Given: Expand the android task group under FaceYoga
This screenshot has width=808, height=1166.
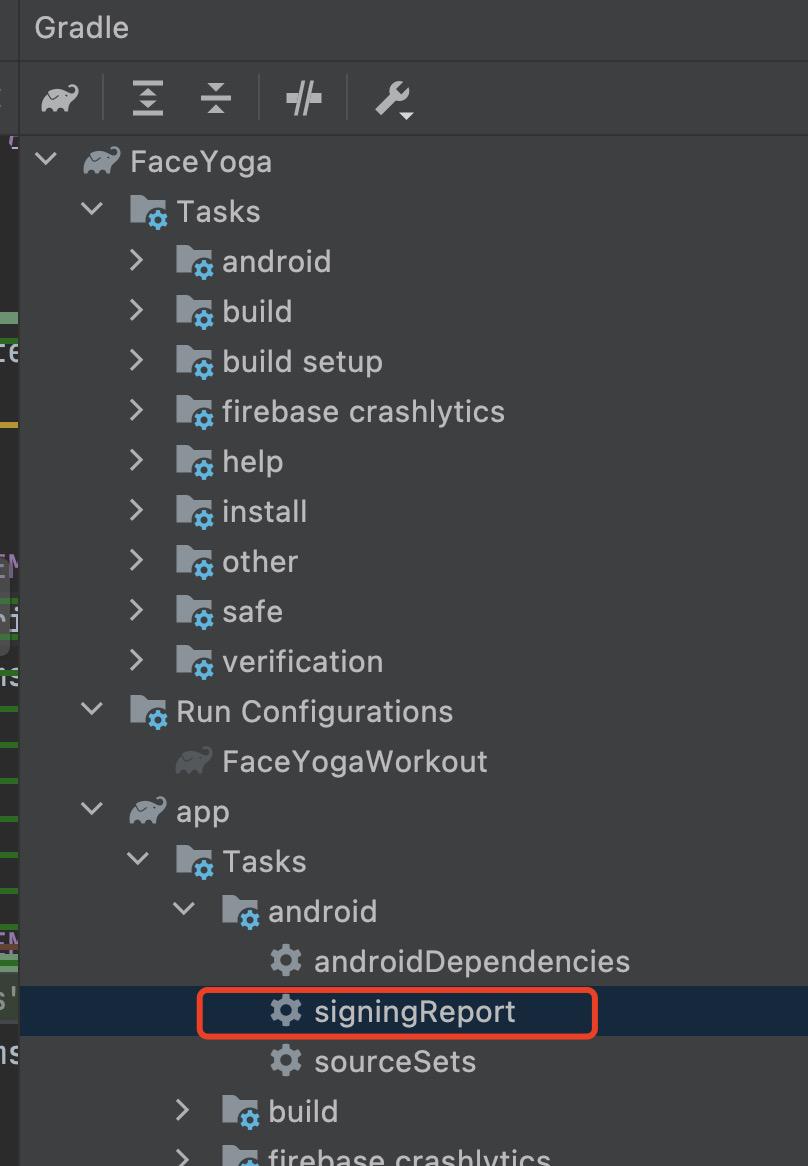Looking at the screenshot, I should (136, 260).
